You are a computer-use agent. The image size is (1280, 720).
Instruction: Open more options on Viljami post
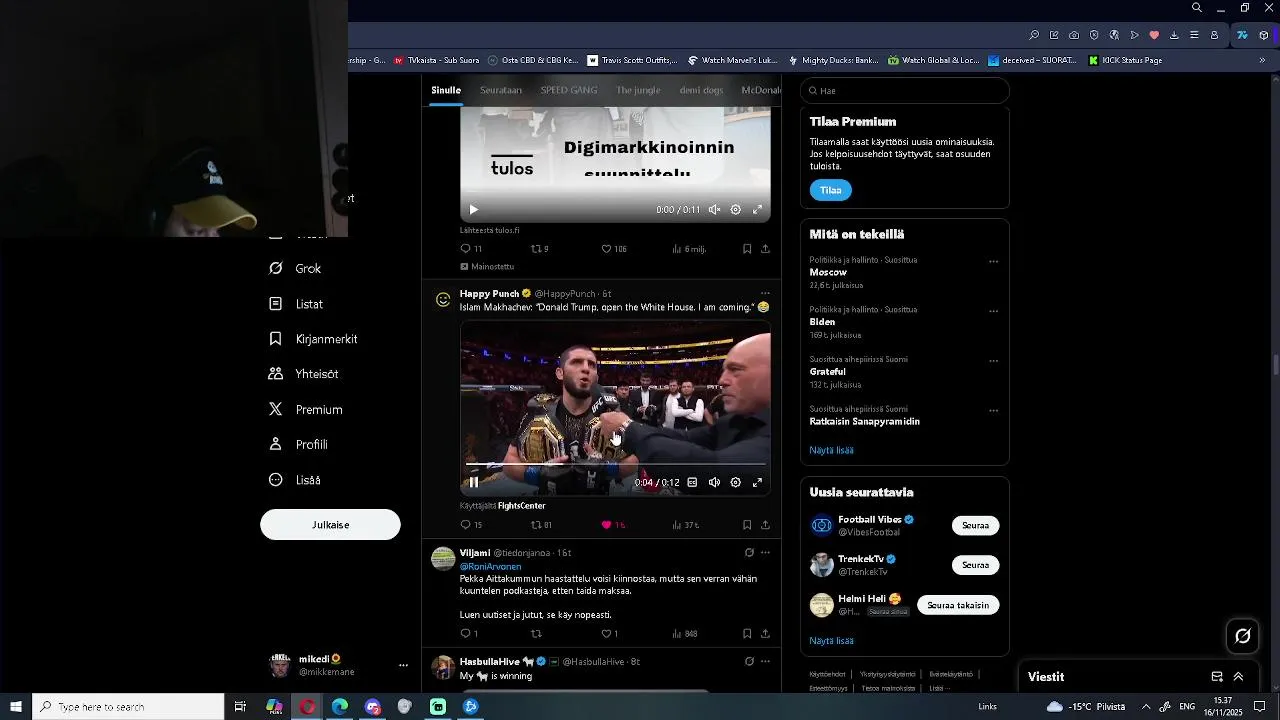point(765,552)
